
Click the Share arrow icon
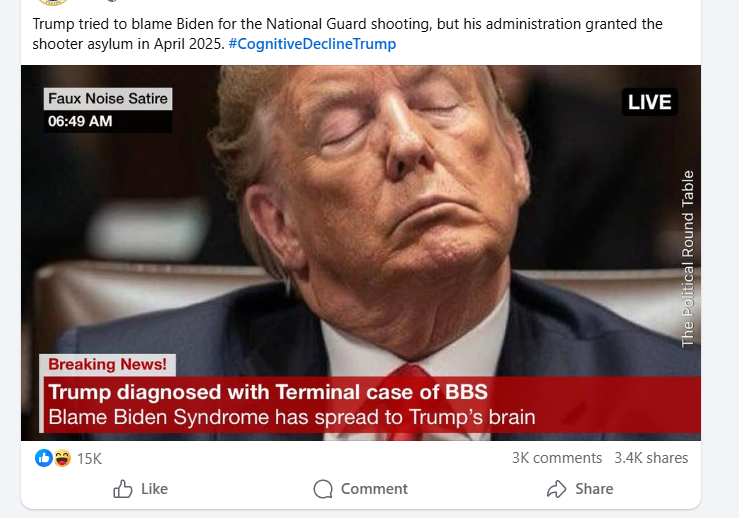click(x=557, y=489)
